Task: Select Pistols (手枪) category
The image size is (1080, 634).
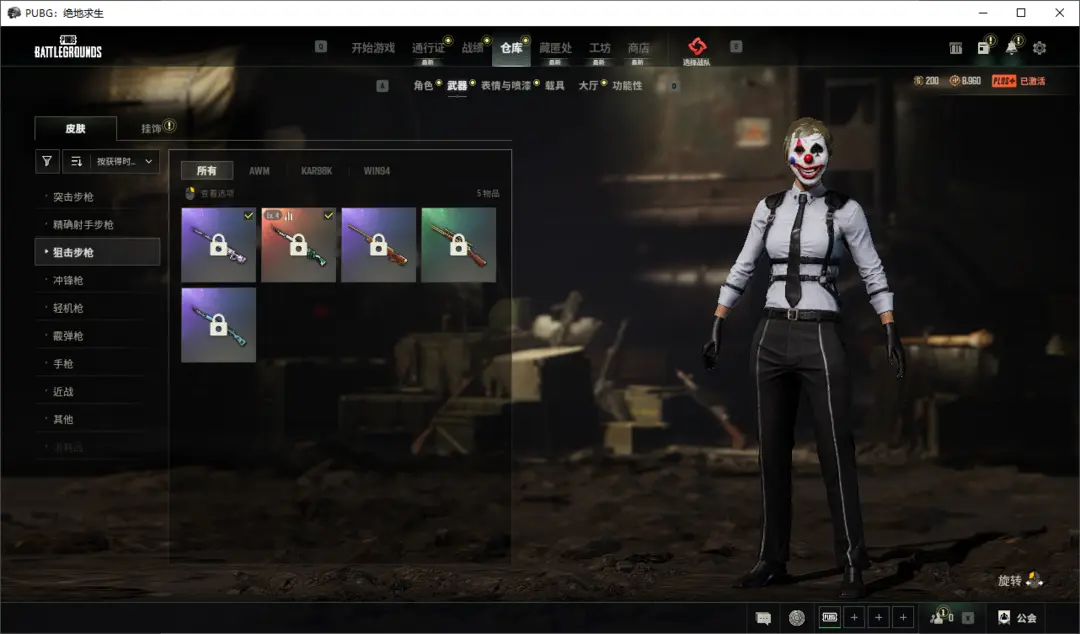Action: pyautogui.click(x=97, y=364)
